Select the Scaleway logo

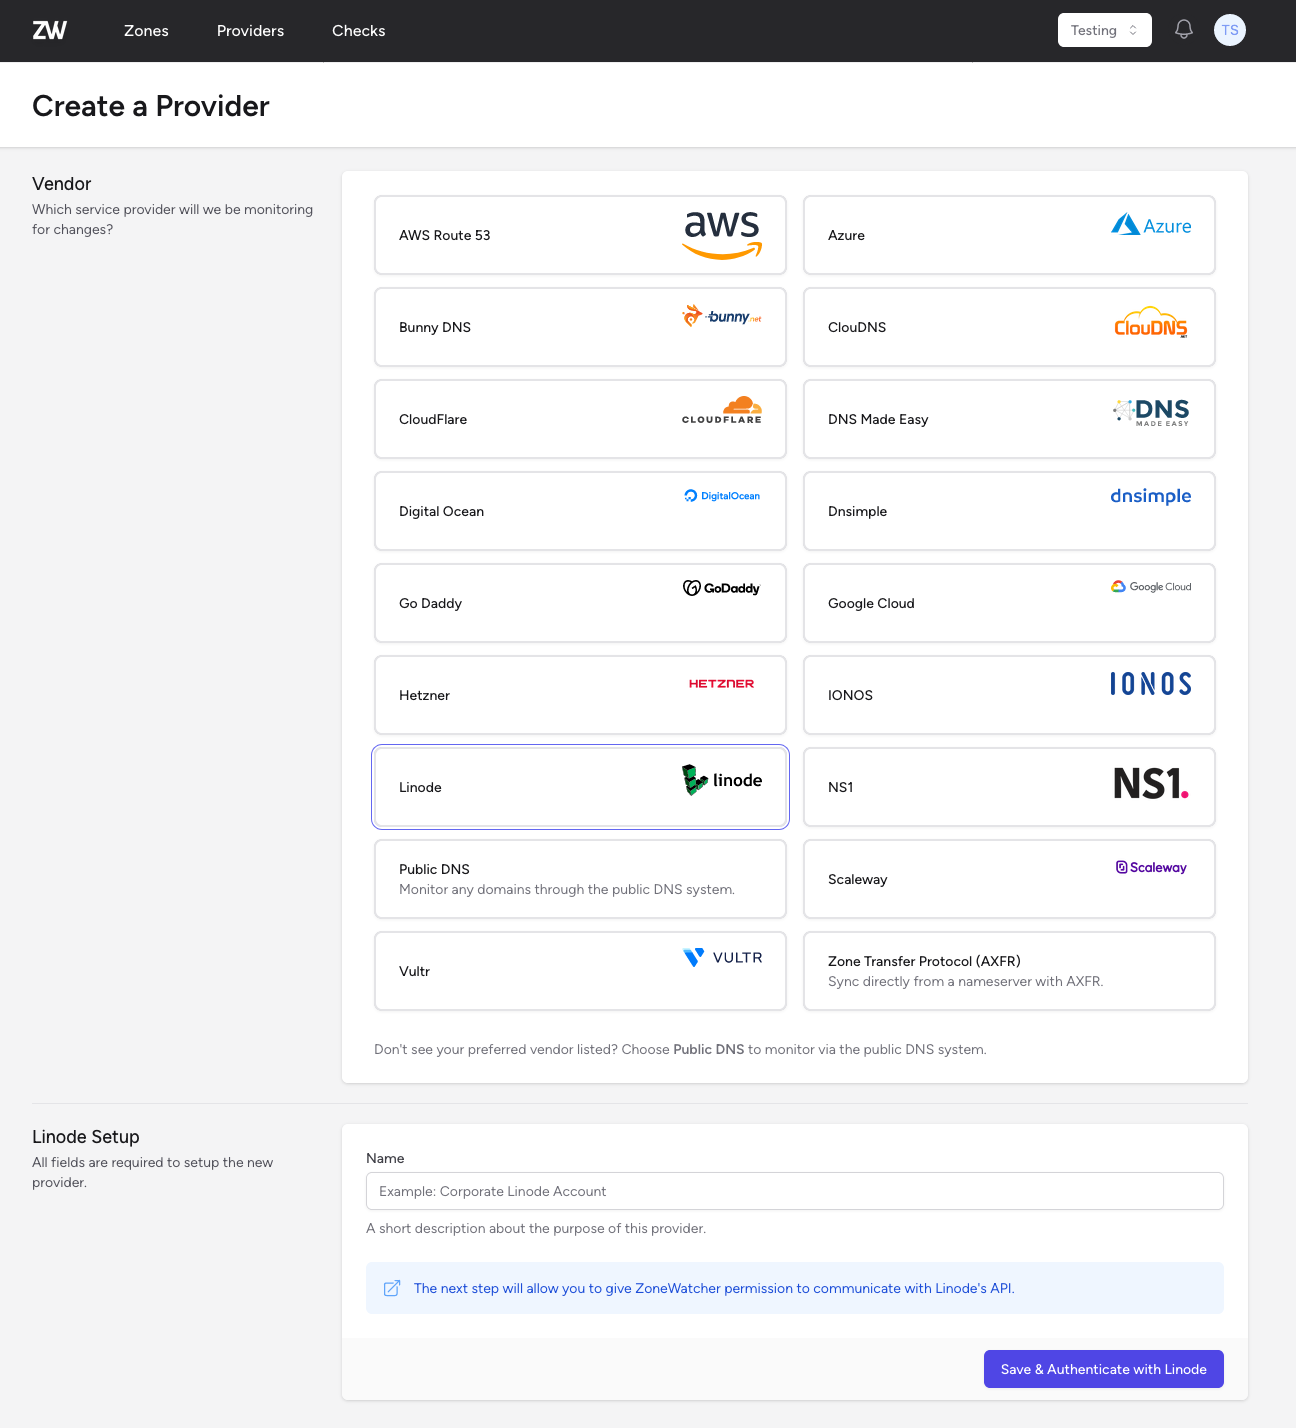(x=1151, y=867)
